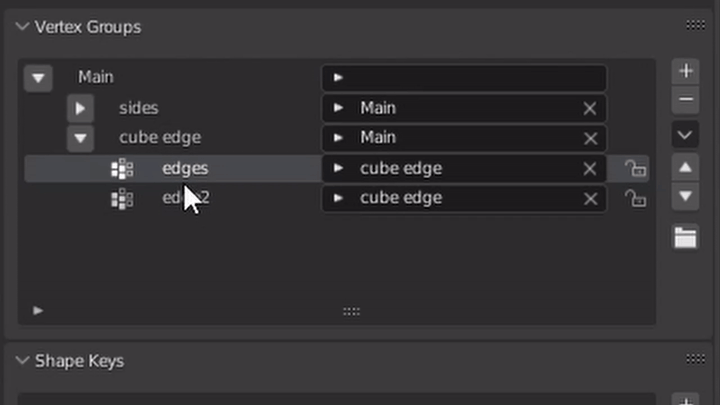
Task: Toggle the lock on the edges group
Action: [634, 169]
